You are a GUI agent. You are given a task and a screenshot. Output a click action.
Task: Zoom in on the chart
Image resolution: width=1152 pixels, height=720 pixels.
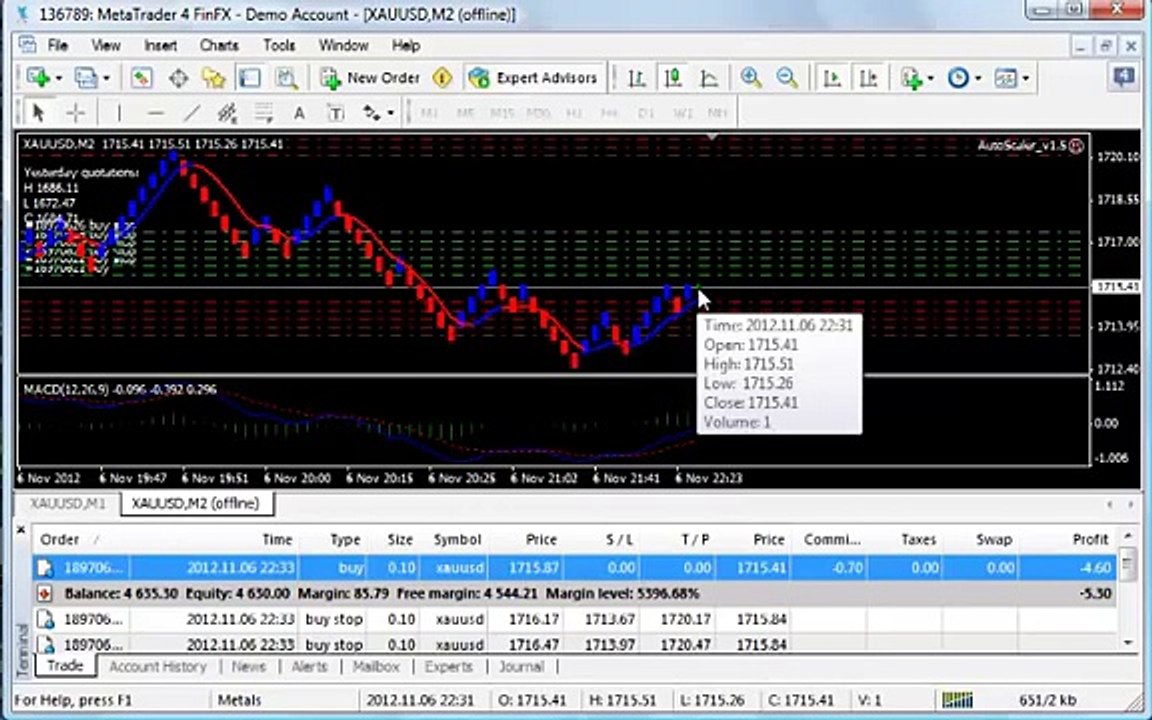(751, 77)
